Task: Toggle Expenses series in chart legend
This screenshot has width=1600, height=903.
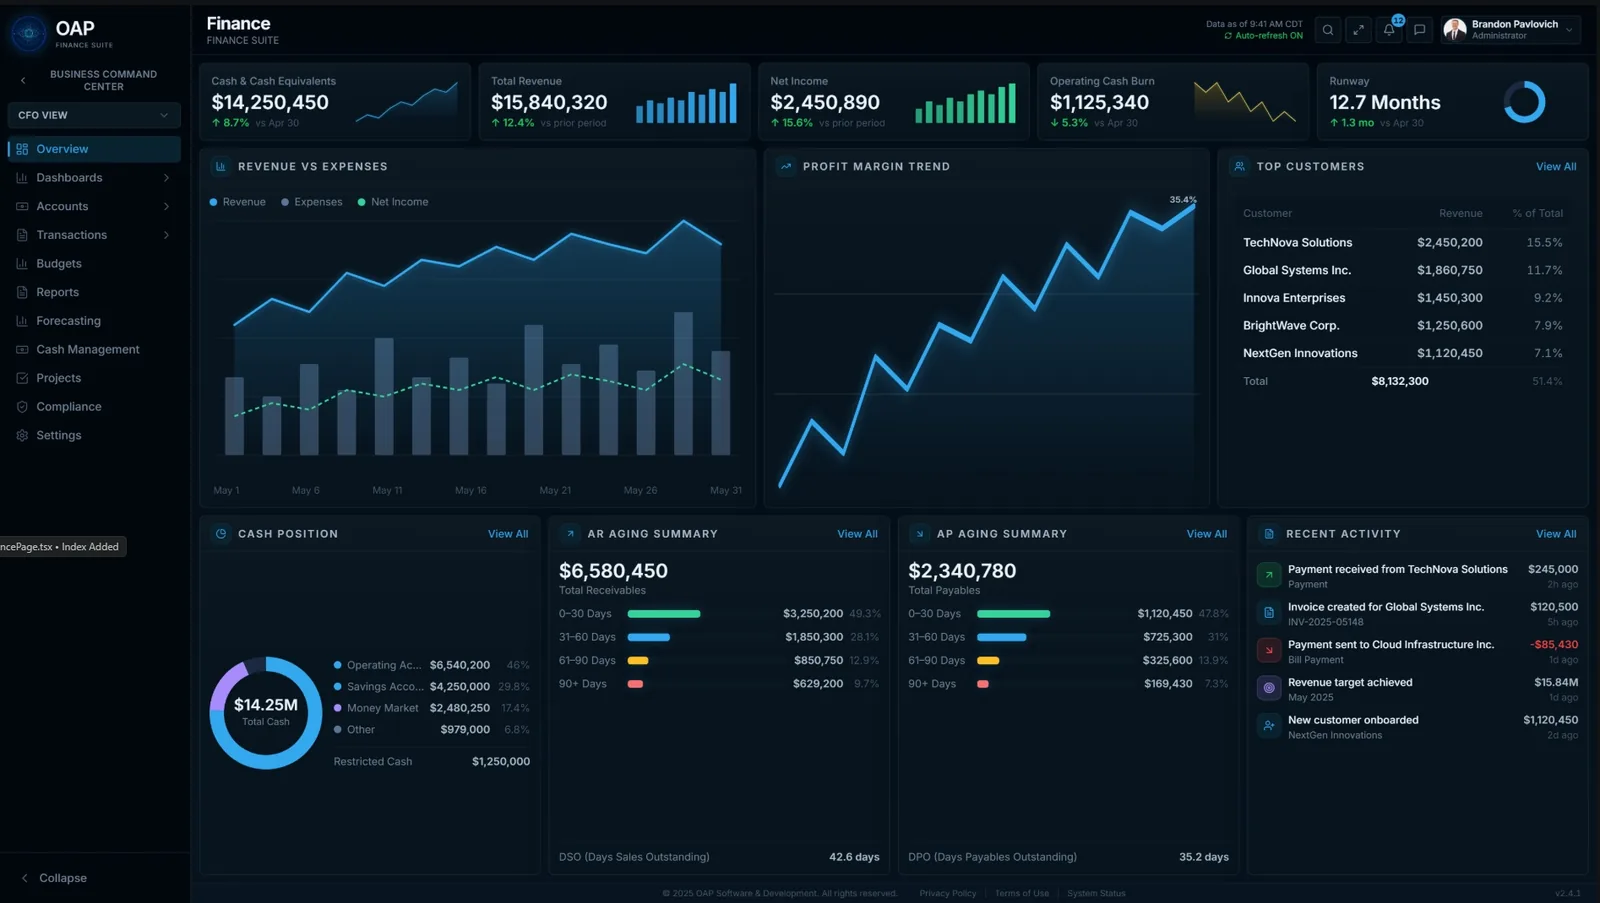Action: pyautogui.click(x=312, y=202)
